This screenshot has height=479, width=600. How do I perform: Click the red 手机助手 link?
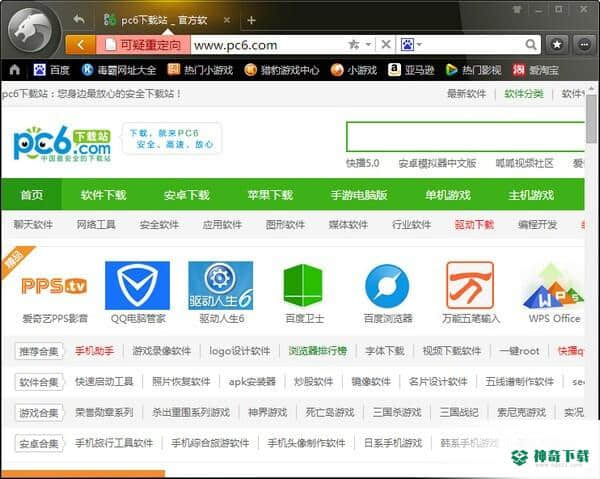point(94,350)
